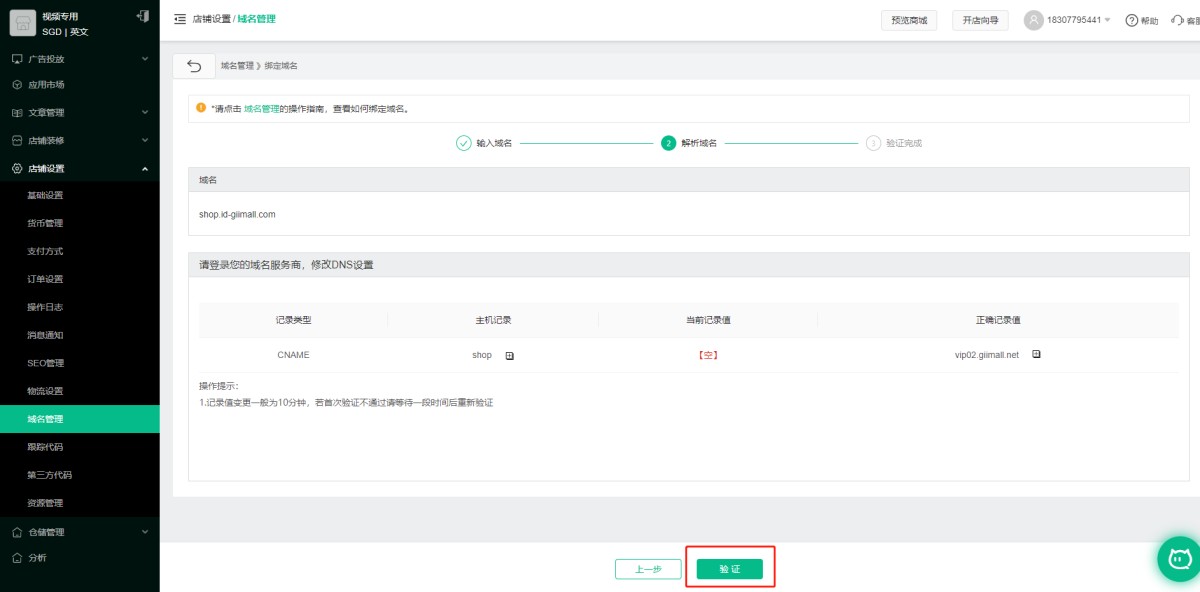Click the green 验证 button
Image resolution: width=1200 pixels, height=592 pixels.
tap(729, 569)
